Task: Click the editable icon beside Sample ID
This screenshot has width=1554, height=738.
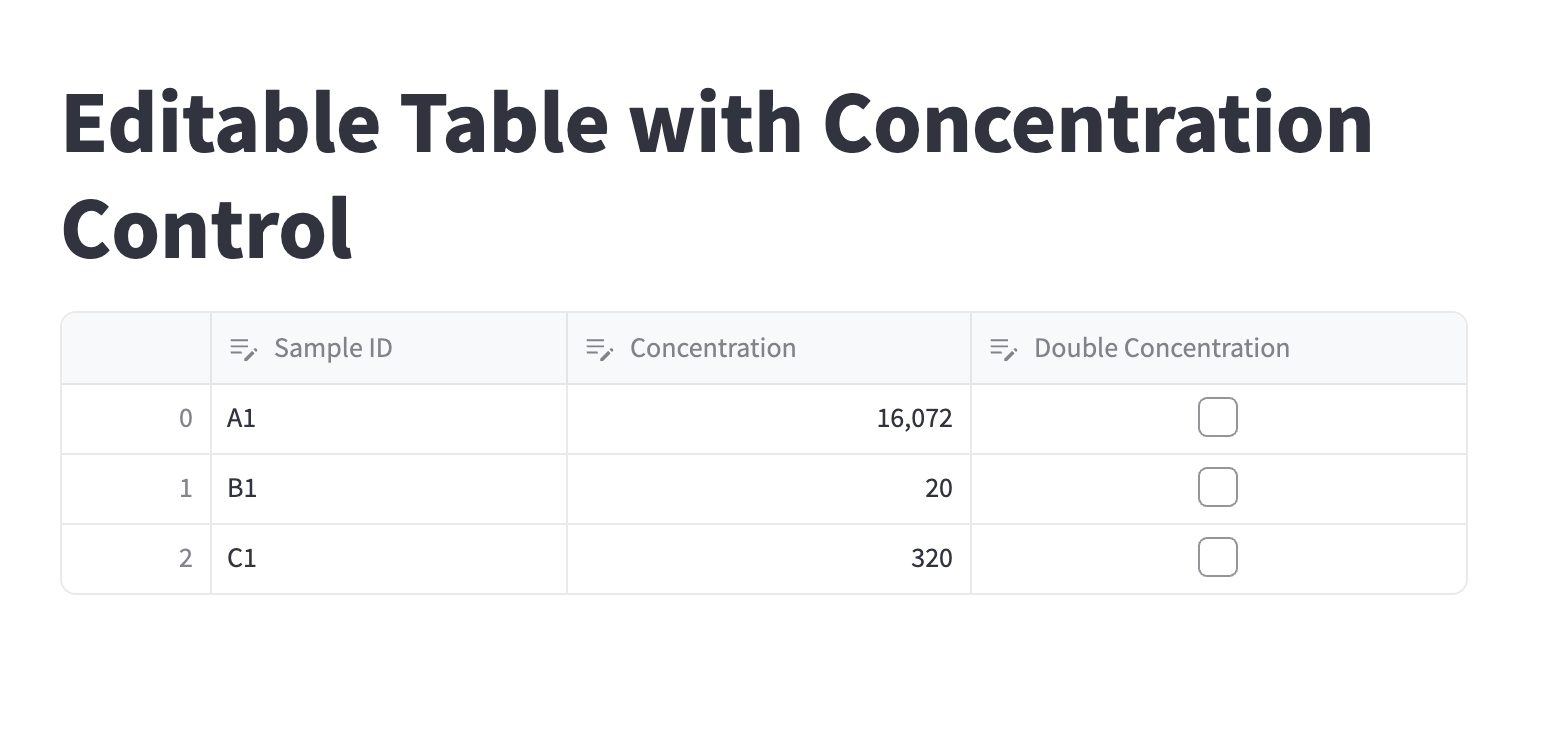Action: (244, 349)
